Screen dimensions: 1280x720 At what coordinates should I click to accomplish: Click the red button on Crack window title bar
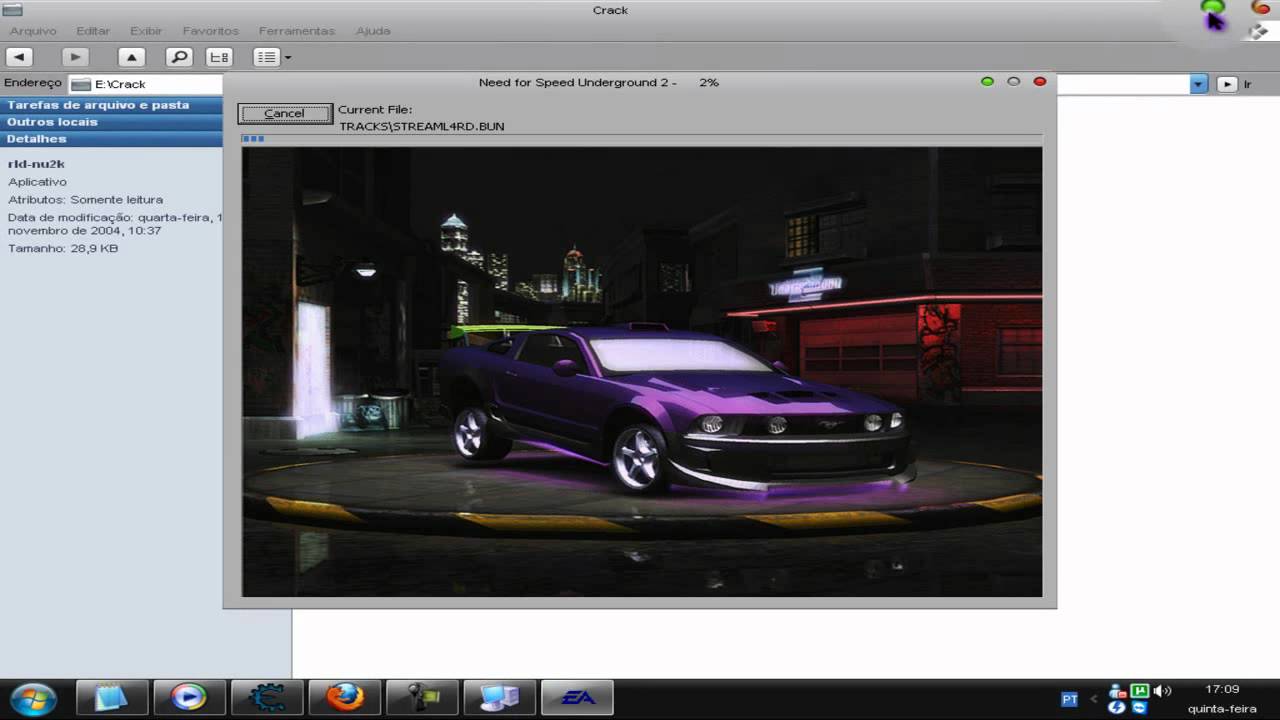tap(1261, 7)
